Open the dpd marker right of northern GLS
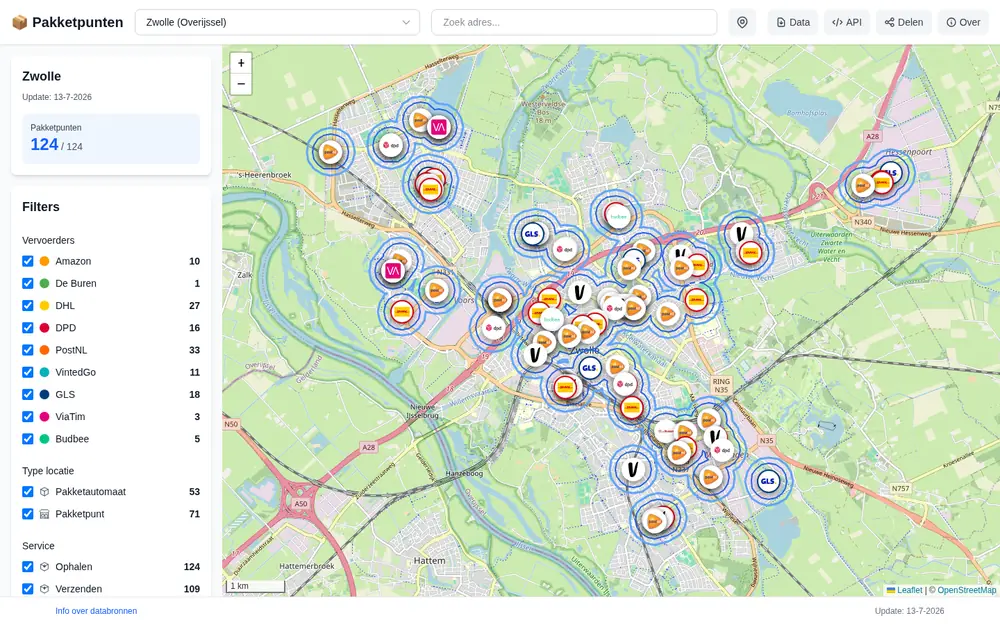 564,249
